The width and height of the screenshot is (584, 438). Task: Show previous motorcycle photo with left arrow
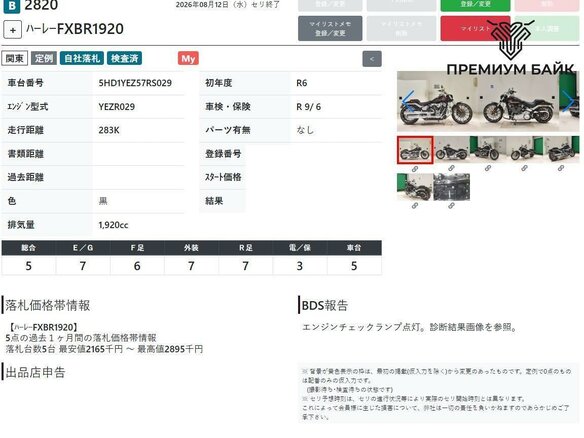coord(408,101)
